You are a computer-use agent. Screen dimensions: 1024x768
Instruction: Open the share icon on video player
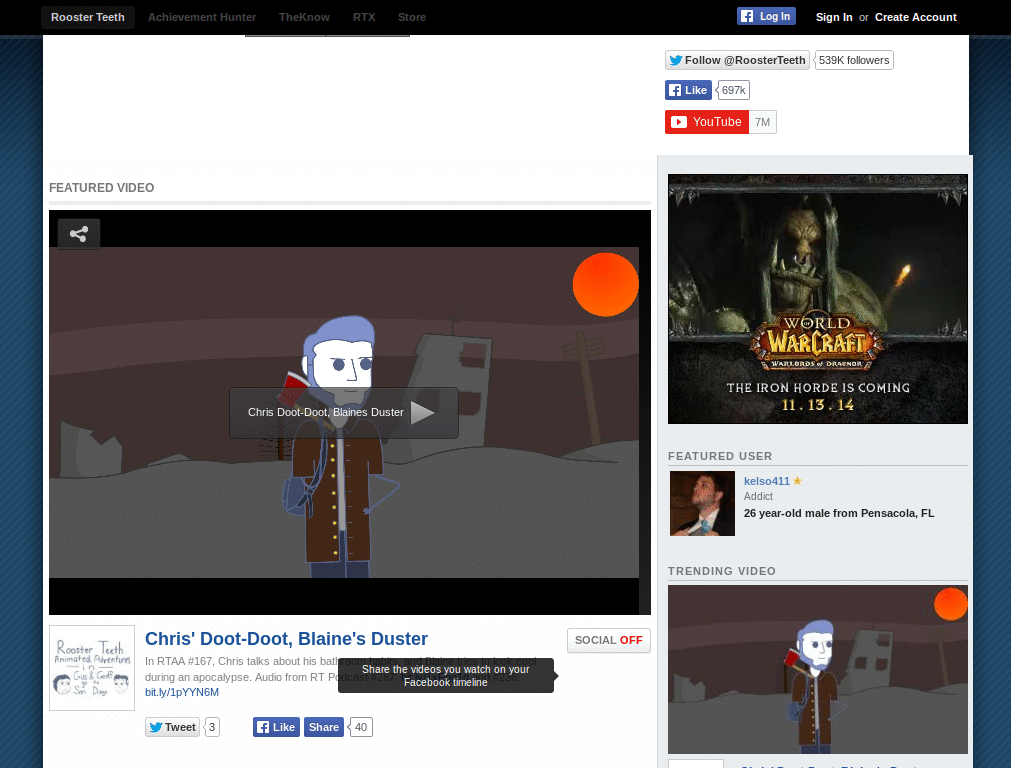coord(79,234)
